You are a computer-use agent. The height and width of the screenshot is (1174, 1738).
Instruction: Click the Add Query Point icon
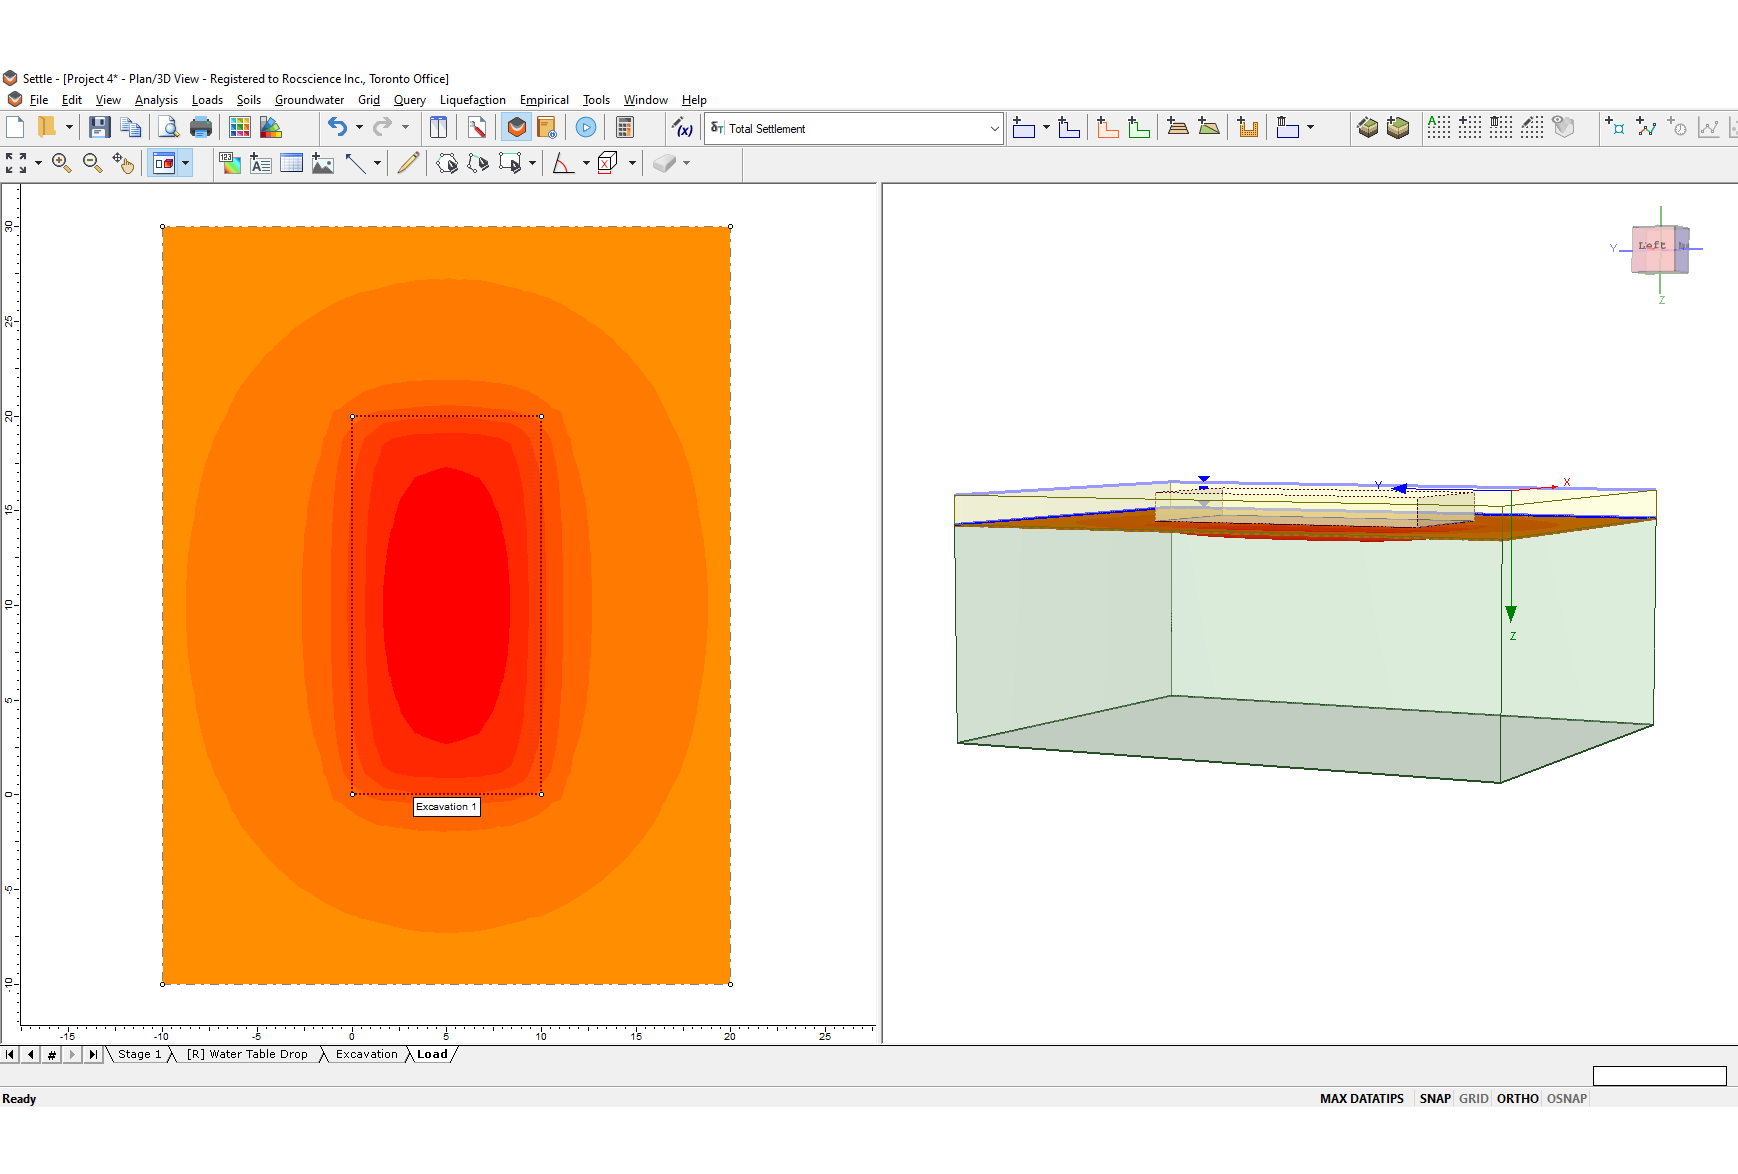pos(1615,127)
